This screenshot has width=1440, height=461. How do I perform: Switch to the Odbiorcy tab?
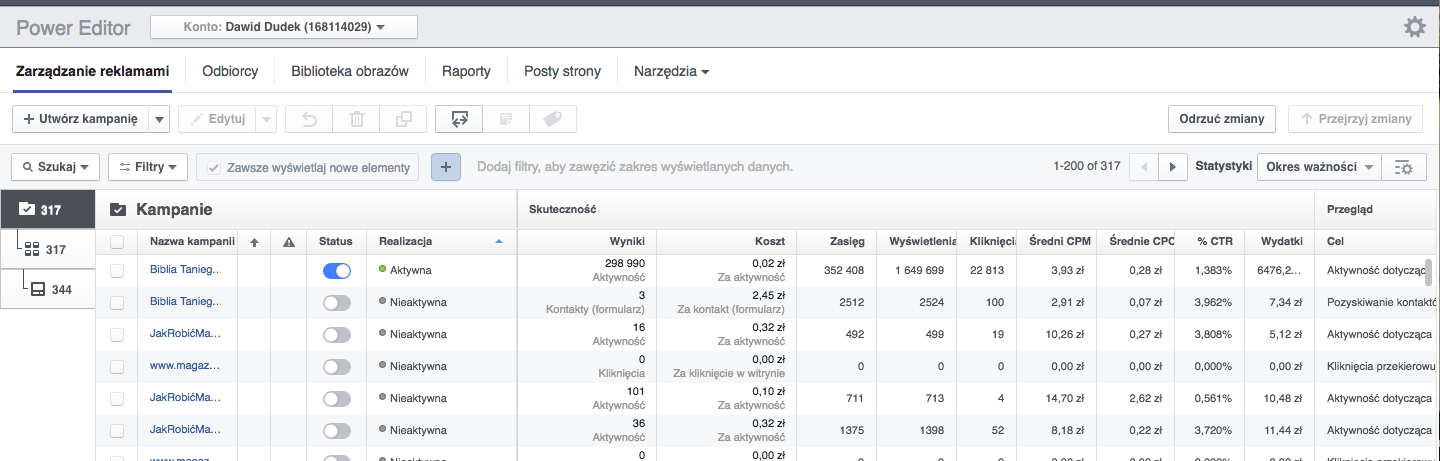click(x=230, y=72)
